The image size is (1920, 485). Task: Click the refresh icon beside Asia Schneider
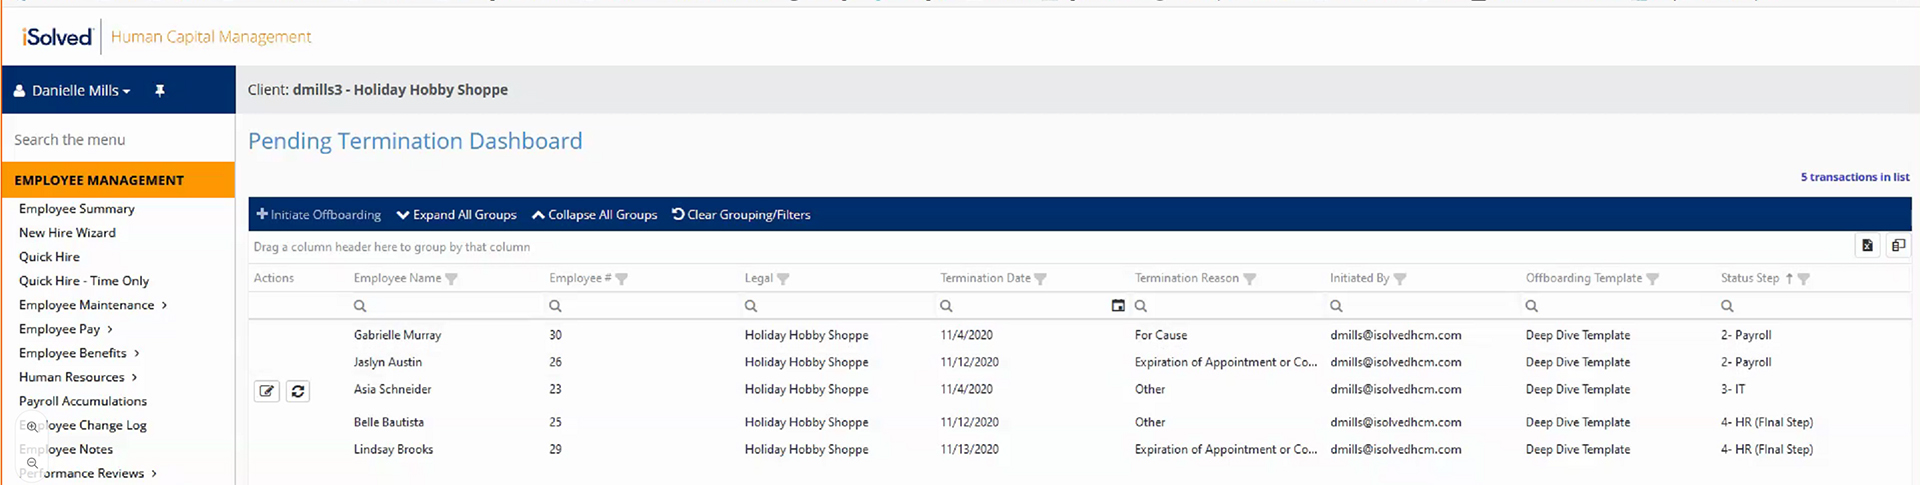(x=298, y=391)
